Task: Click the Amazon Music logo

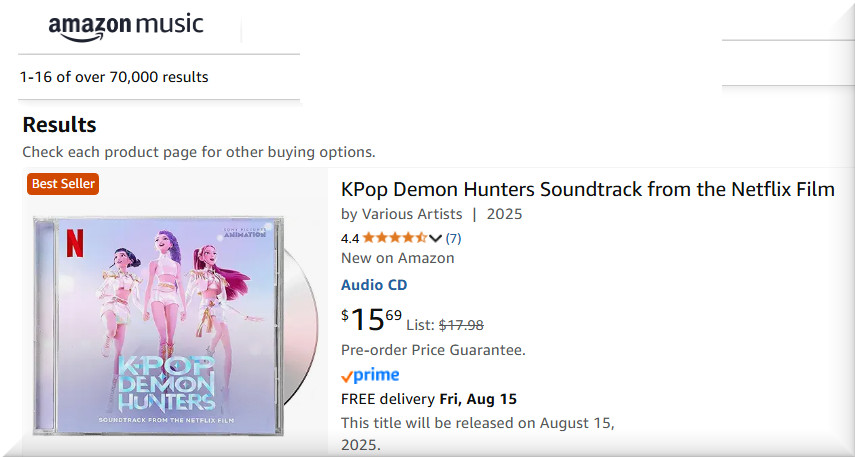Action: [x=125, y=27]
